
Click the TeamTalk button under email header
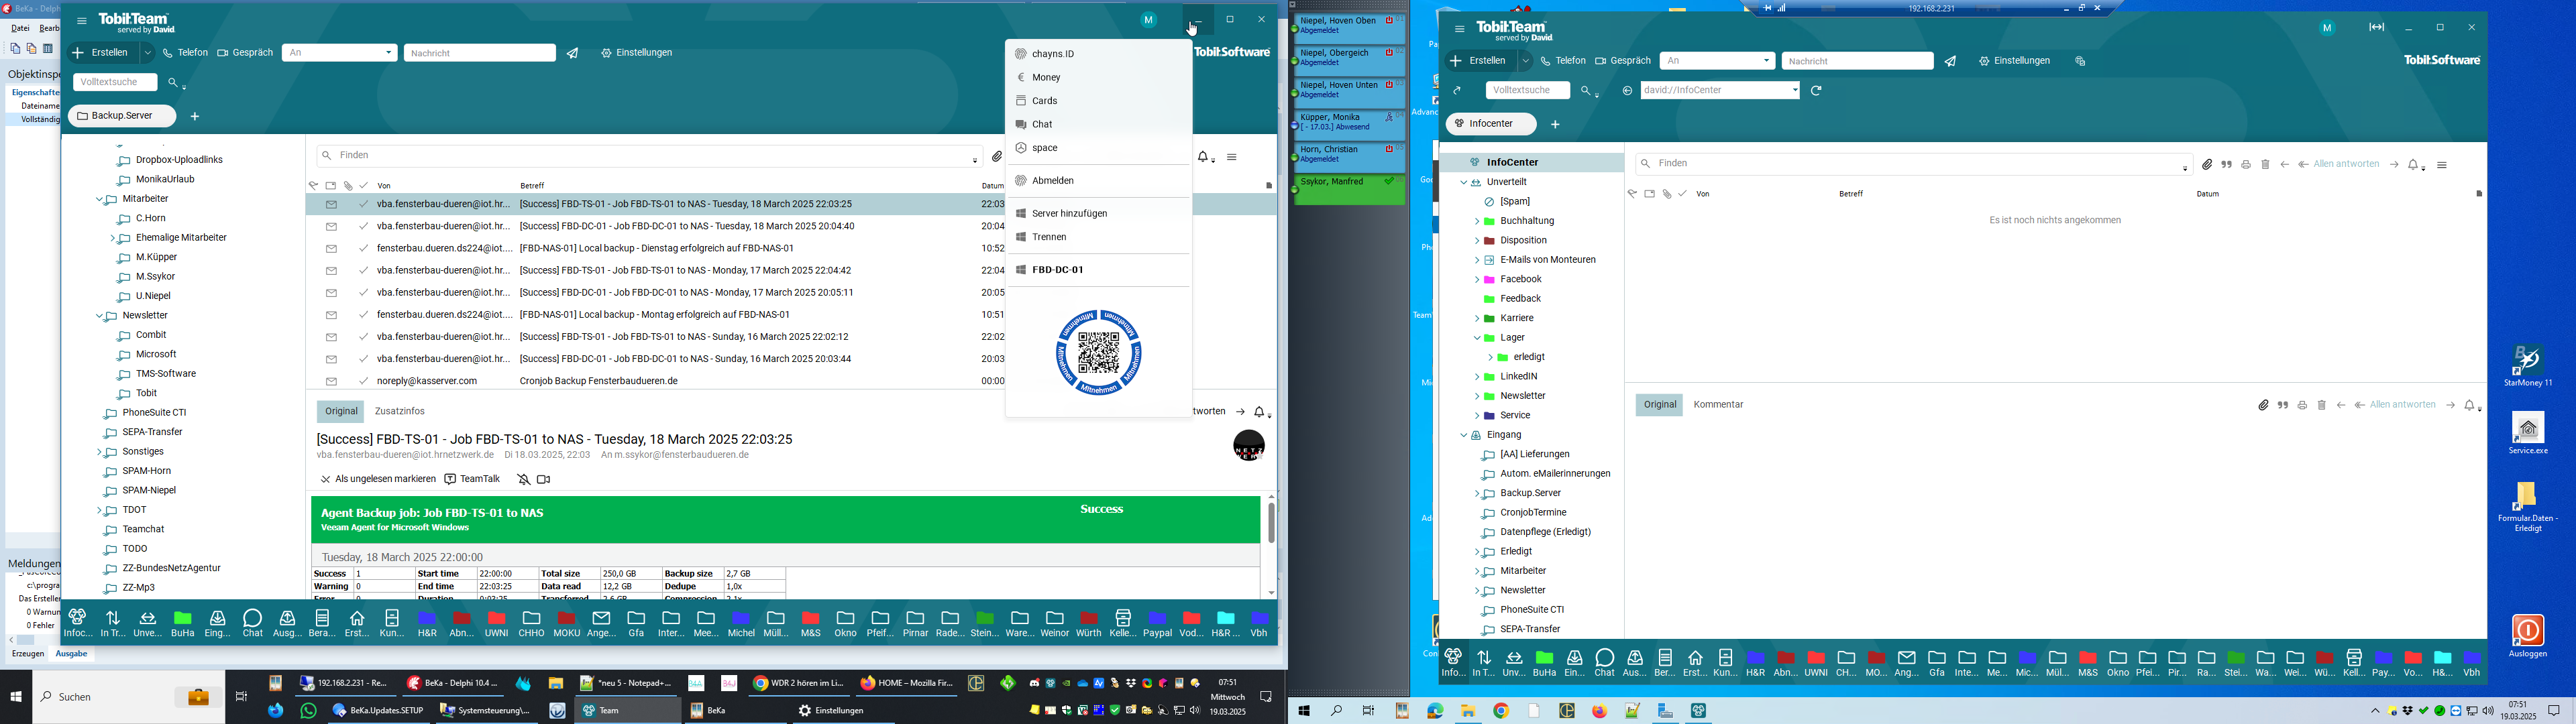click(473, 480)
